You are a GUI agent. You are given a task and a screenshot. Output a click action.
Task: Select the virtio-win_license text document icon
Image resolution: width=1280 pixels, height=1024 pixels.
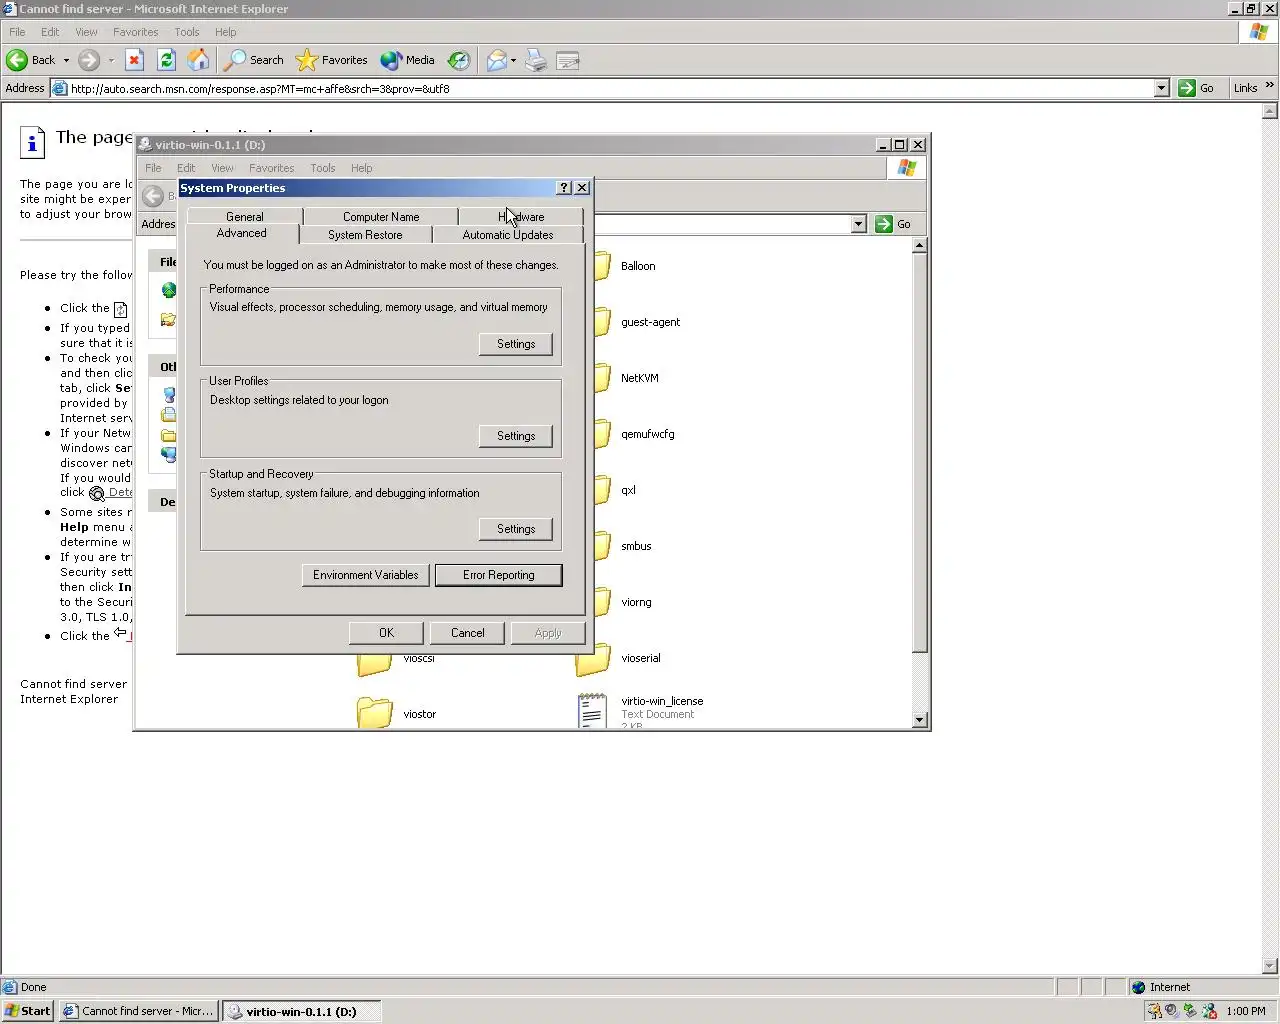pos(592,711)
